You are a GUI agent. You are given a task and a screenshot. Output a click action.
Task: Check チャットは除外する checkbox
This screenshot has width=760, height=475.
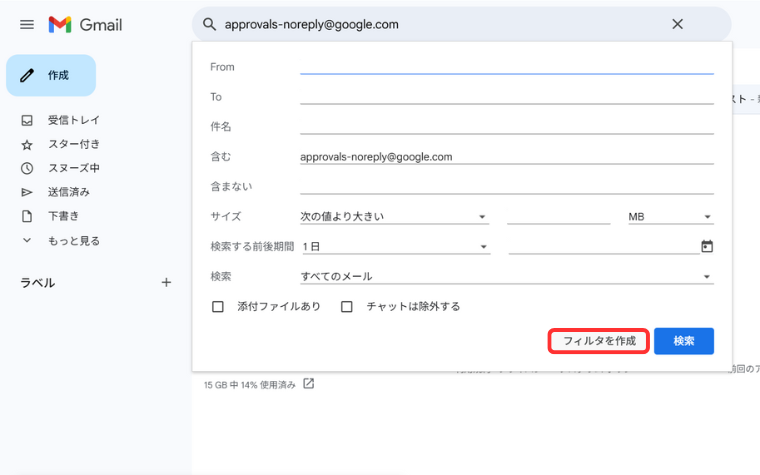pos(347,306)
